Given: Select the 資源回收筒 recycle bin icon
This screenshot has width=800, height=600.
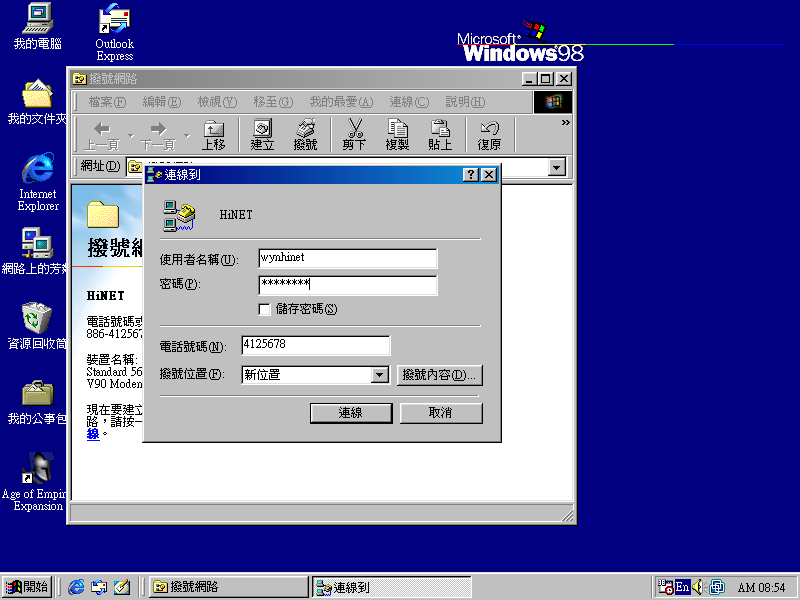Looking at the screenshot, I should click(37, 326).
